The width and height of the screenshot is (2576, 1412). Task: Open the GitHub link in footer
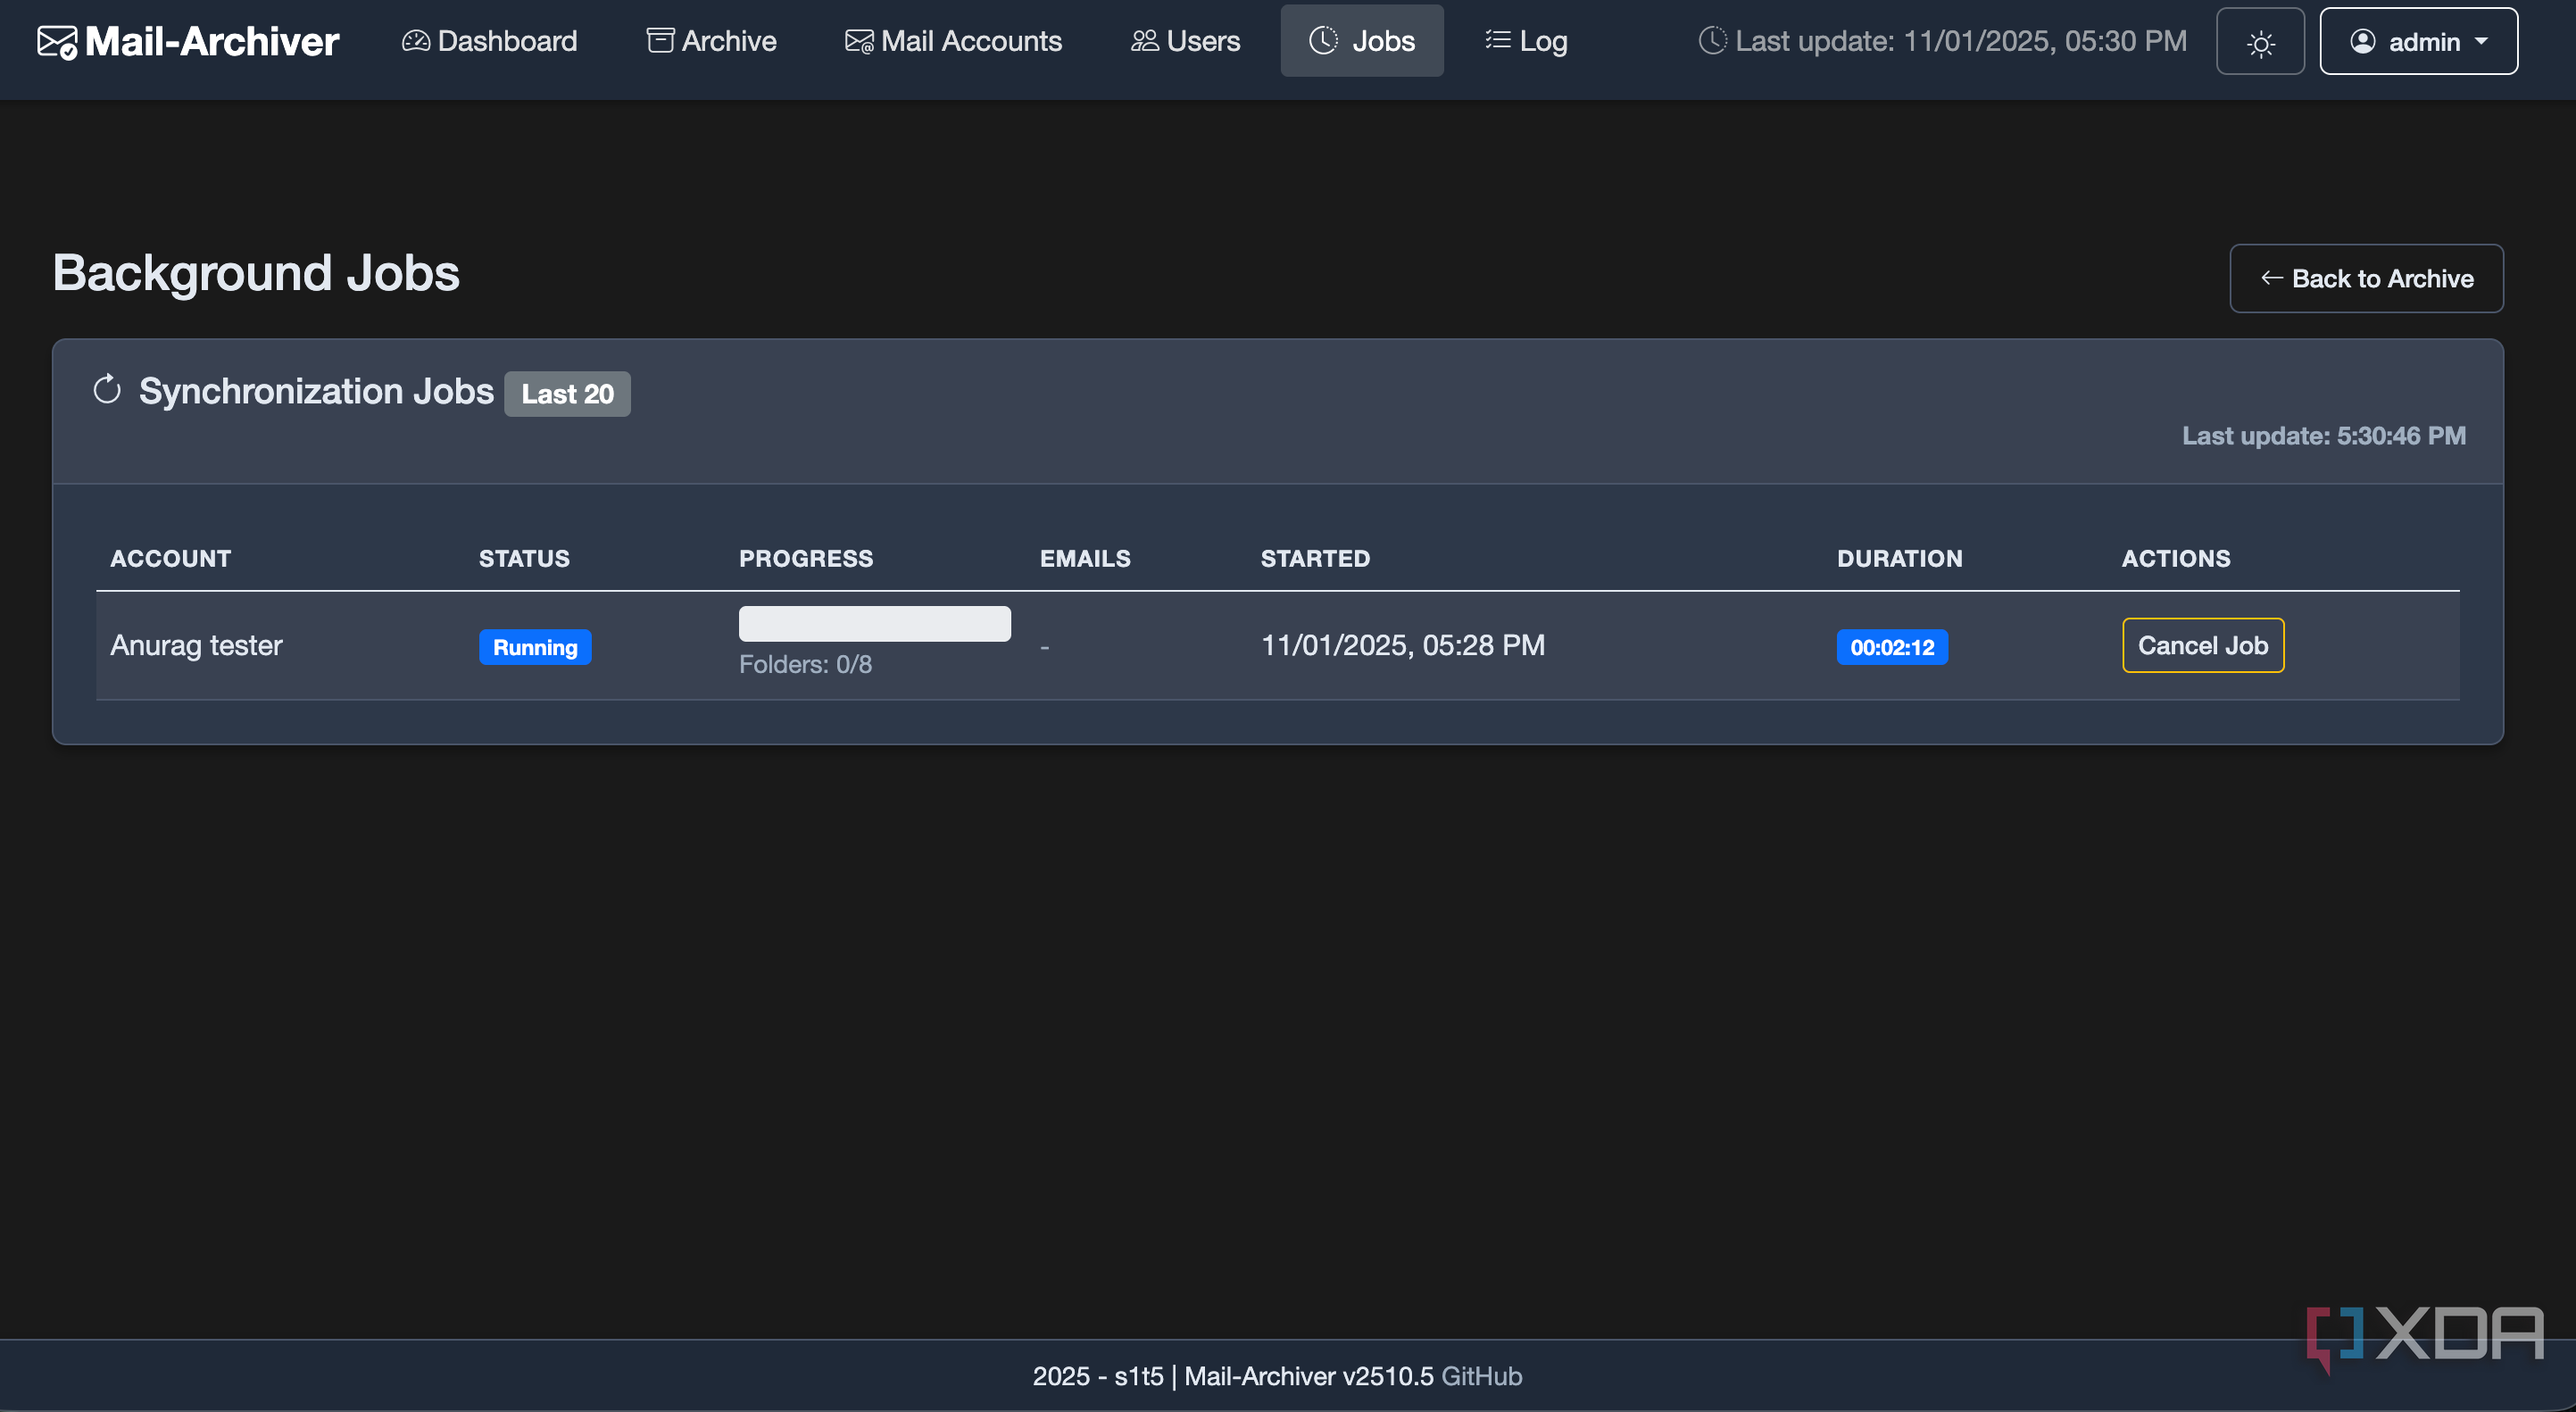click(x=1481, y=1376)
